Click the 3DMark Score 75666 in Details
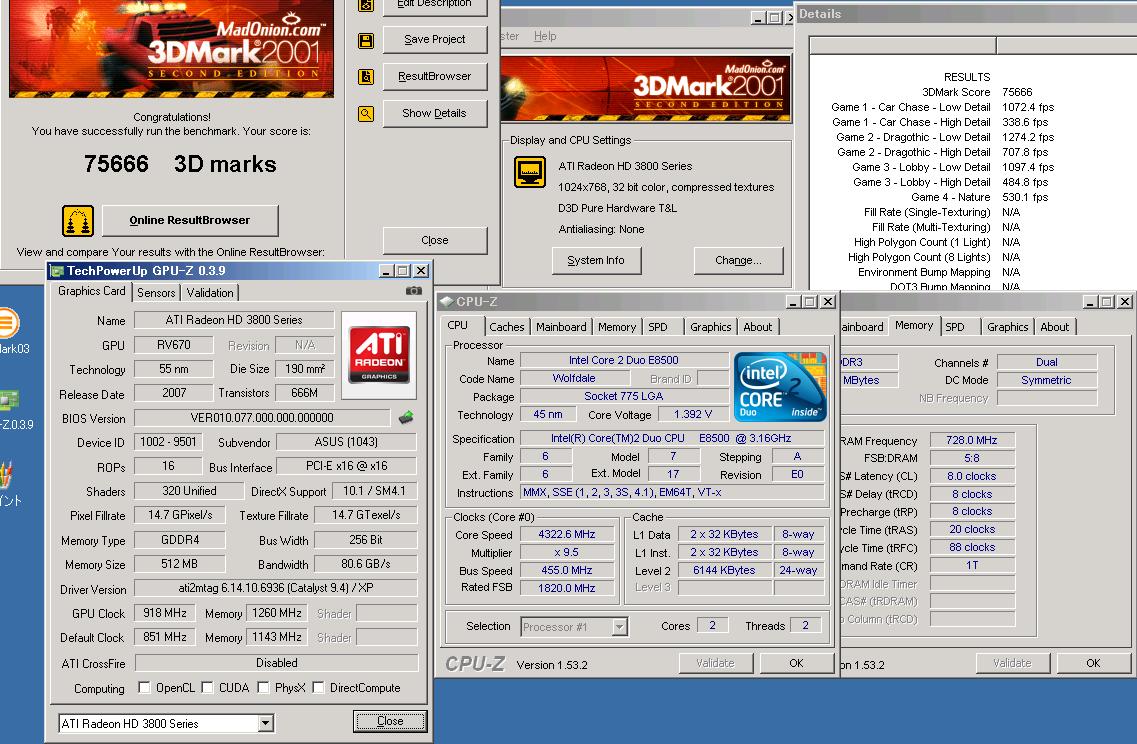The width and height of the screenshot is (1137, 744). [1017, 92]
